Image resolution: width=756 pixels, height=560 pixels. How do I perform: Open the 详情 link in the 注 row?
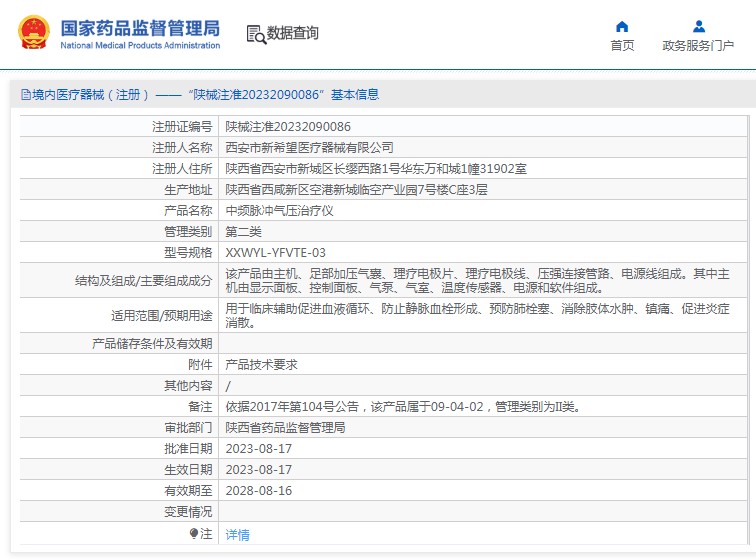coord(237,535)
